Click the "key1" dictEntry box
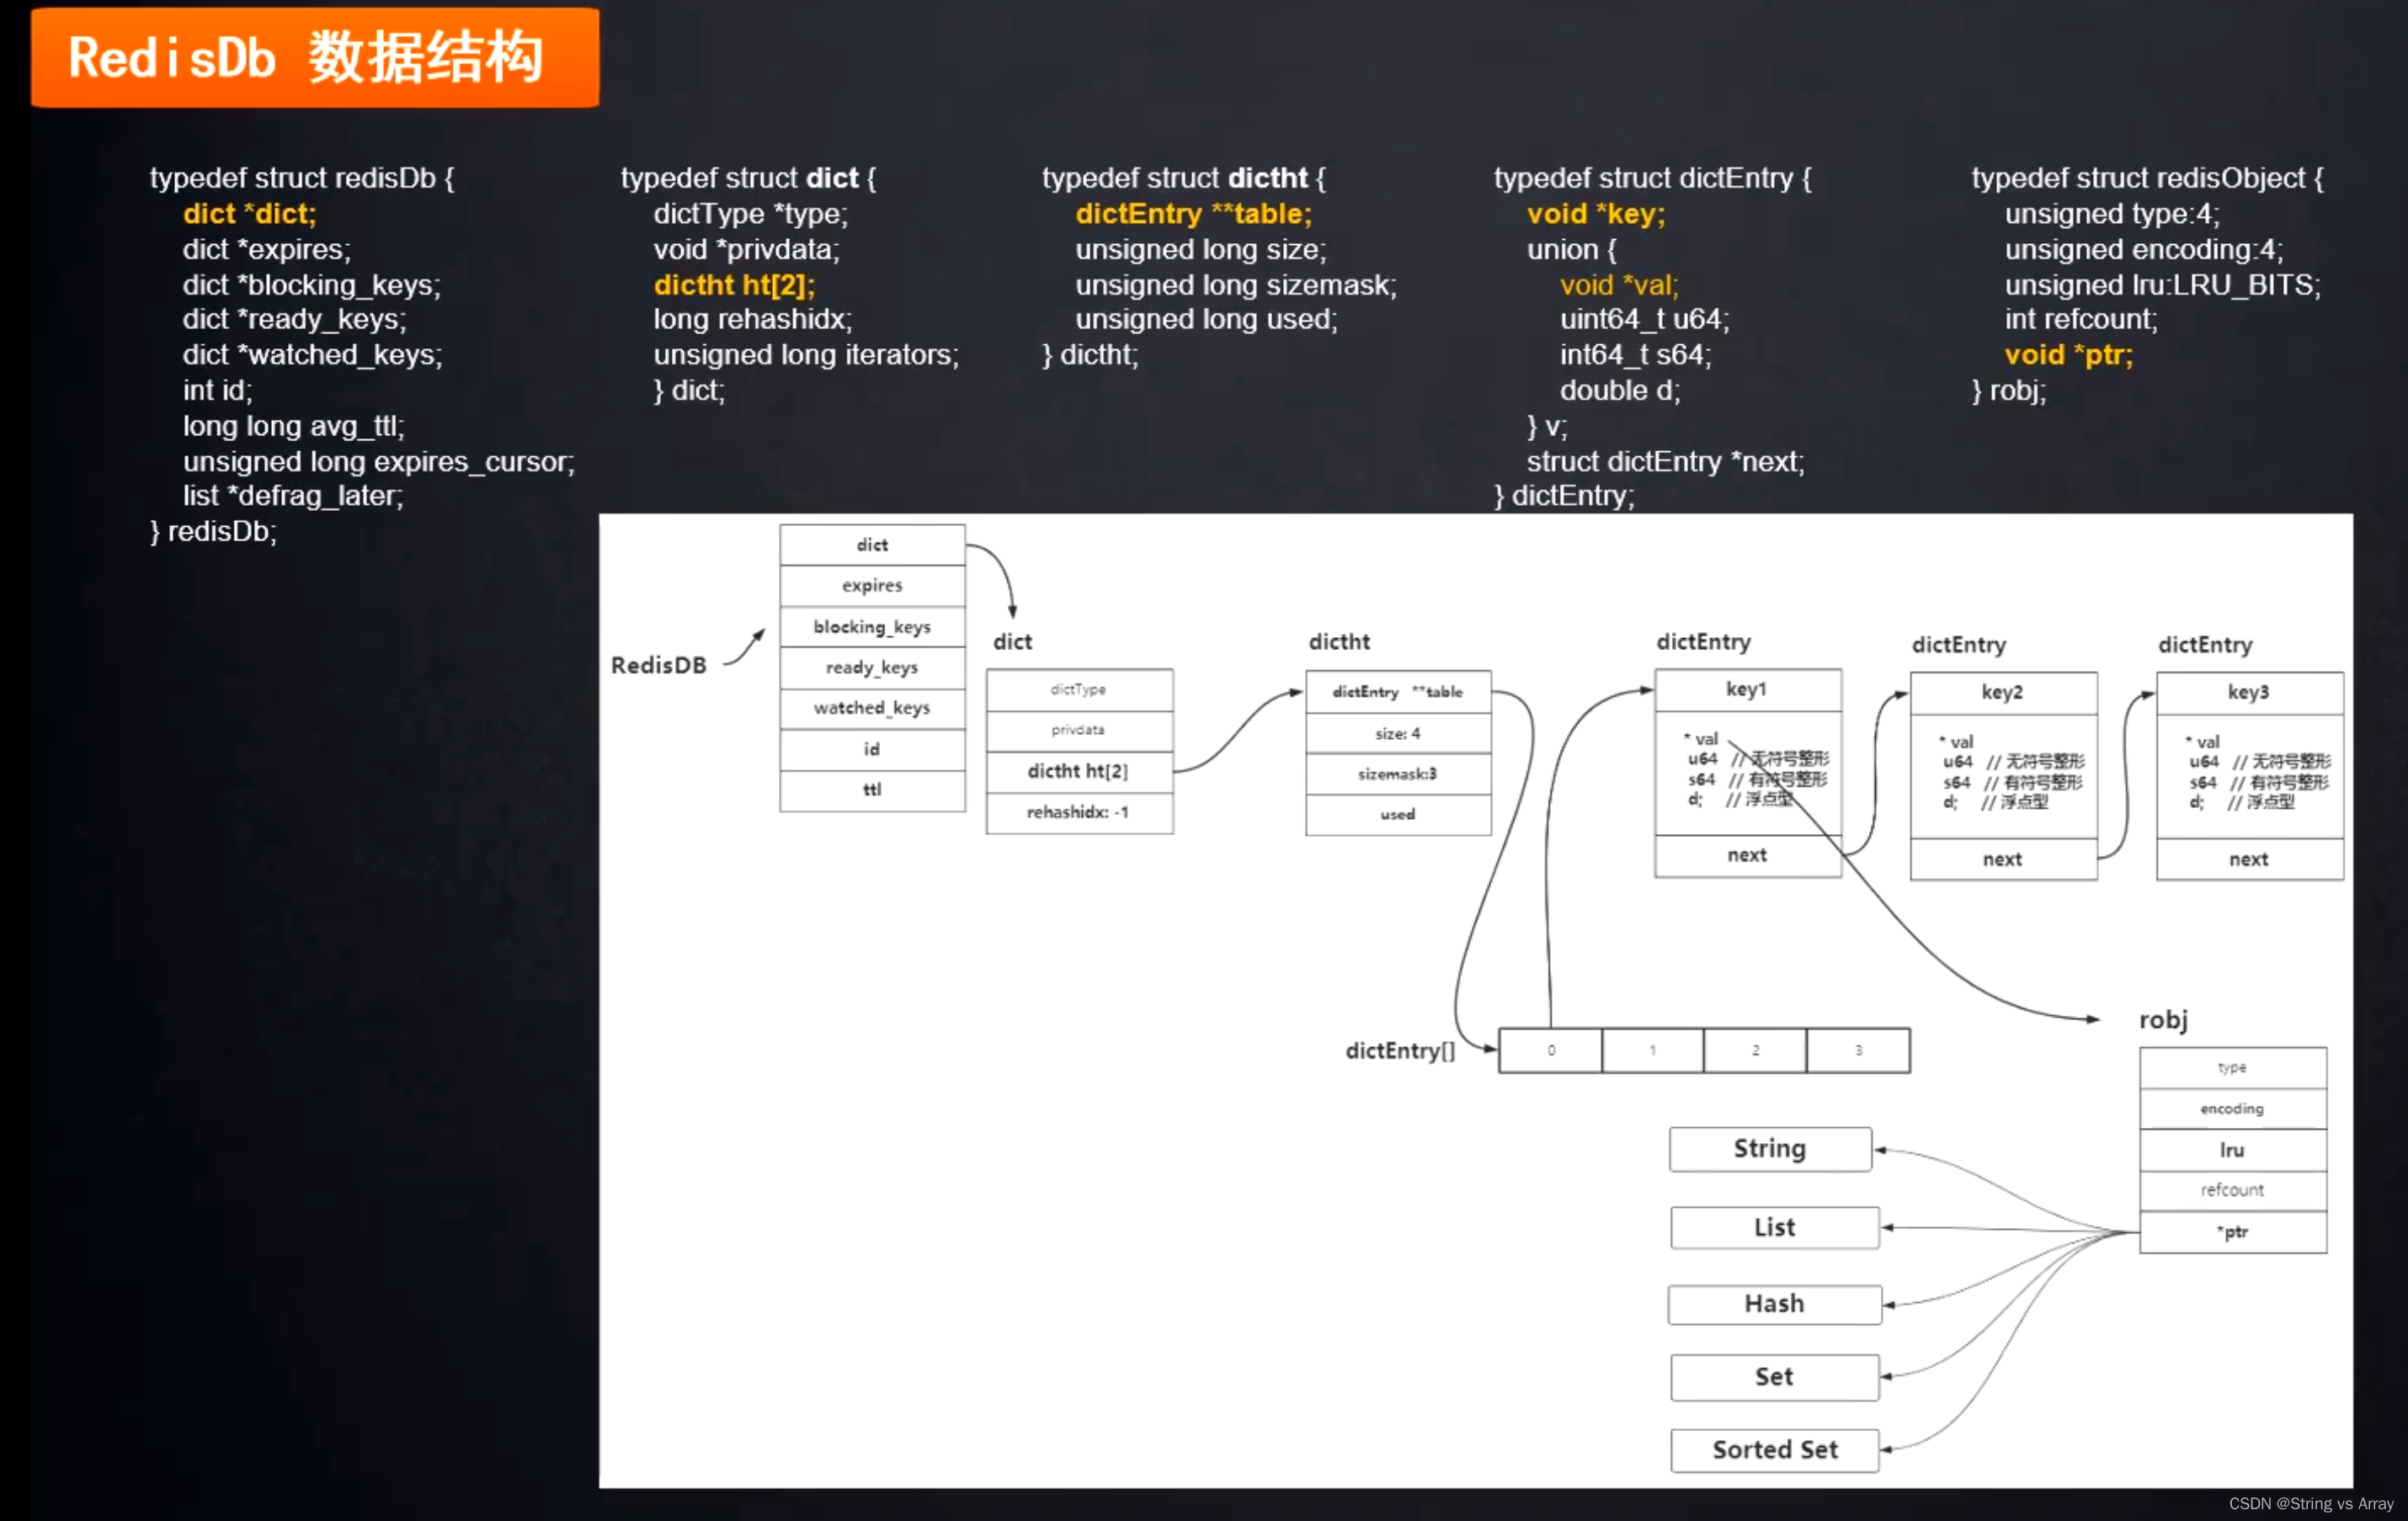The height and width of the screenshot is (1521, 2408). pos(1747,690)
